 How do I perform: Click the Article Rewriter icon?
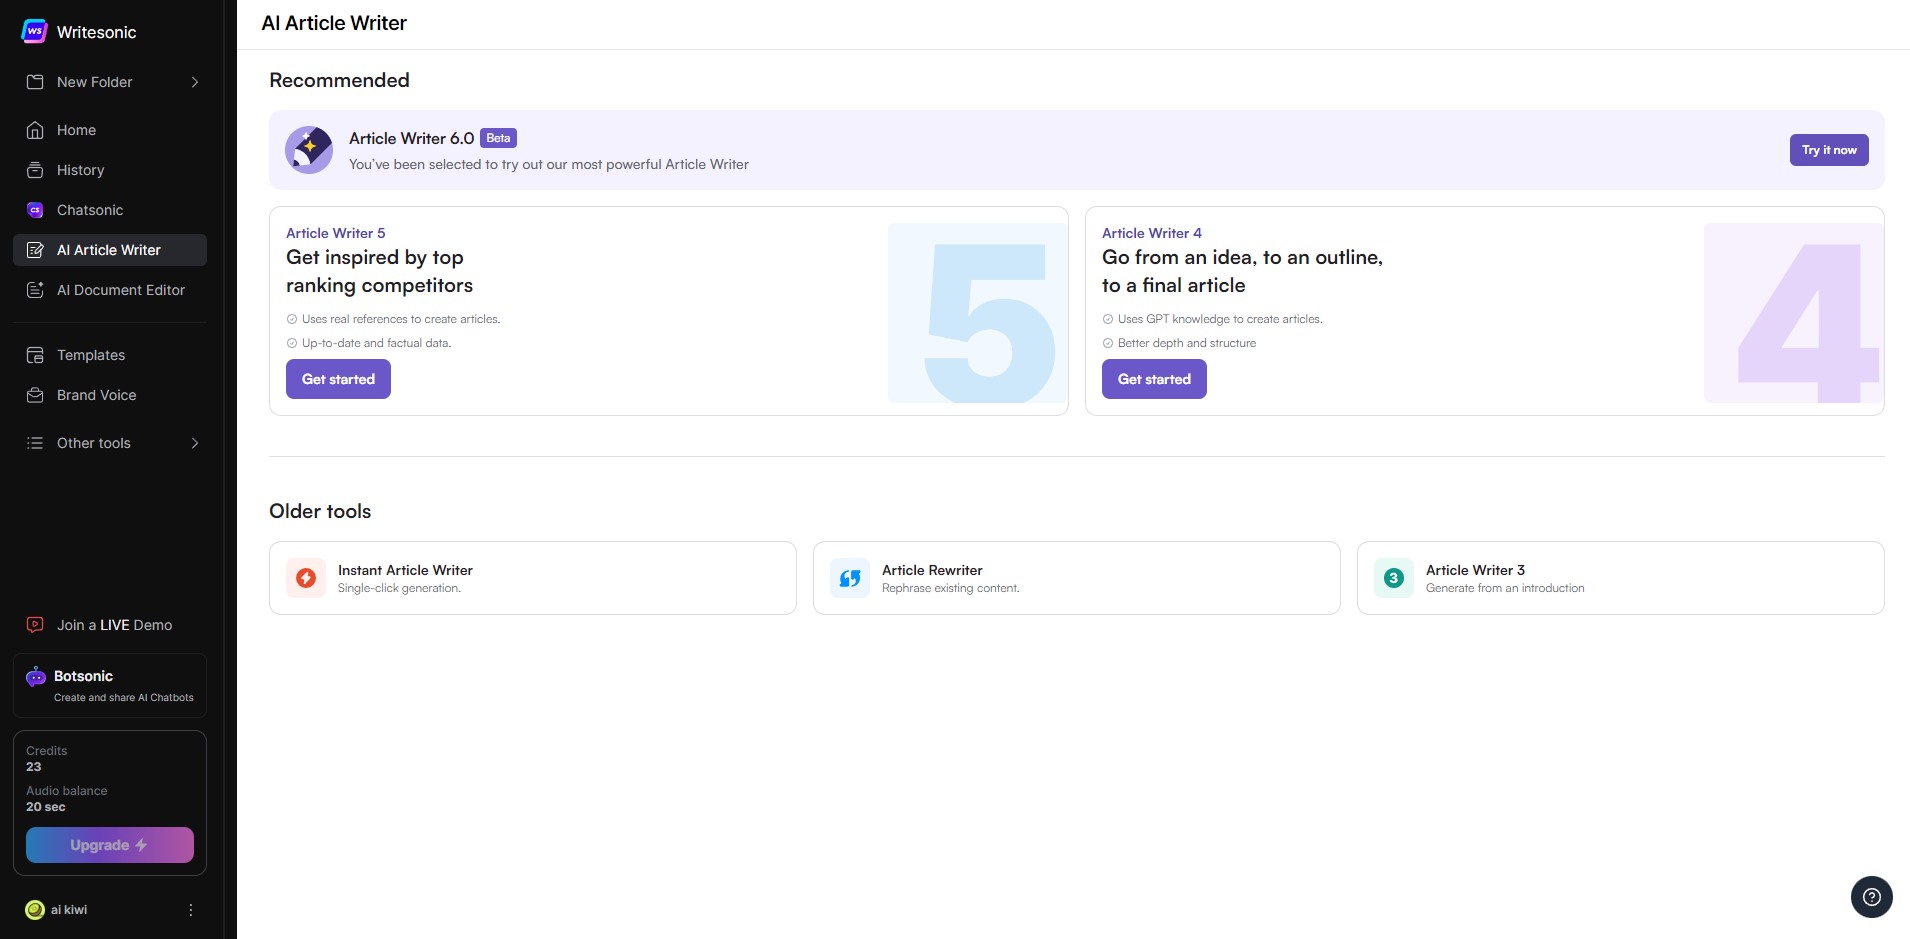[850, 578]
